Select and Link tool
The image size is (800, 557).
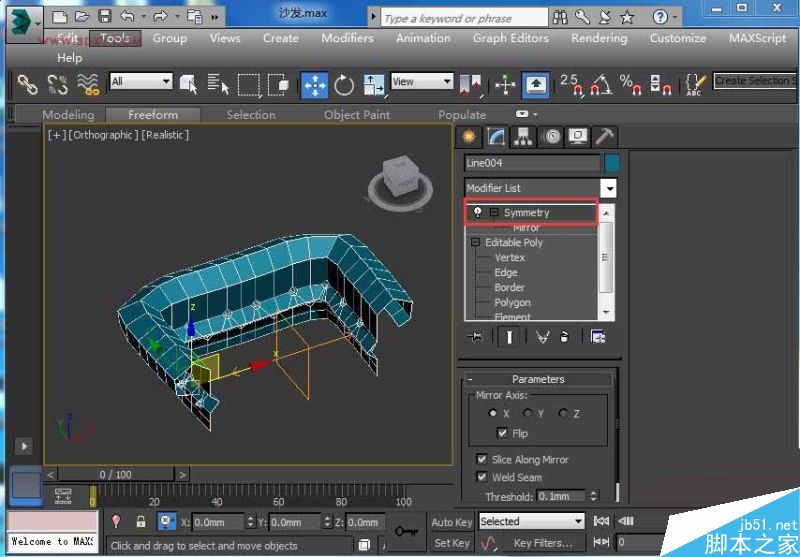[27, 84]
